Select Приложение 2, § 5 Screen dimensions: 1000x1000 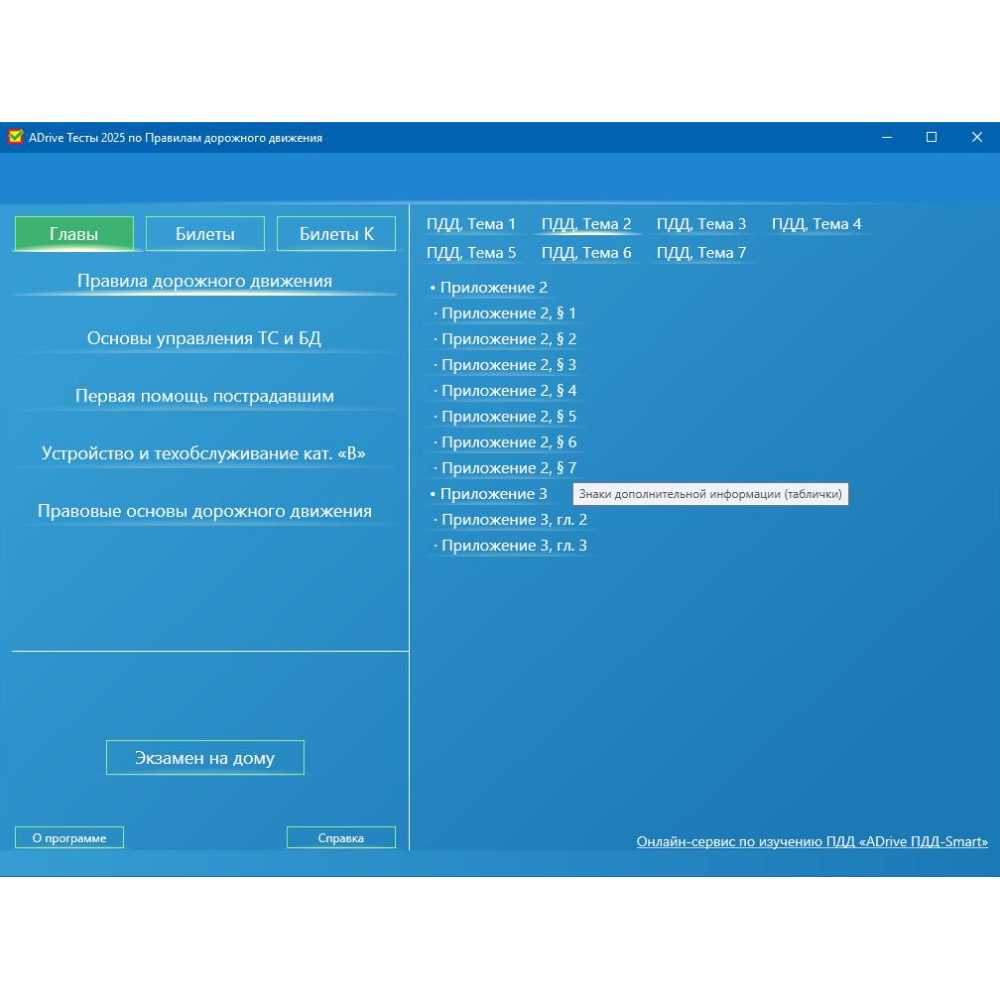coord(508,417)
